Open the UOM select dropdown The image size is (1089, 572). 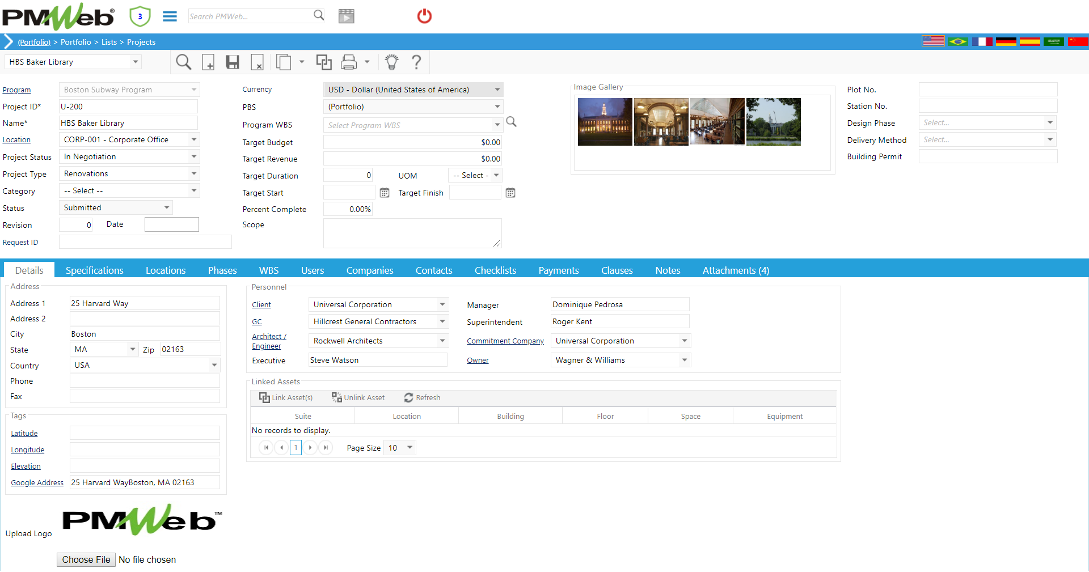click(496, 176)
